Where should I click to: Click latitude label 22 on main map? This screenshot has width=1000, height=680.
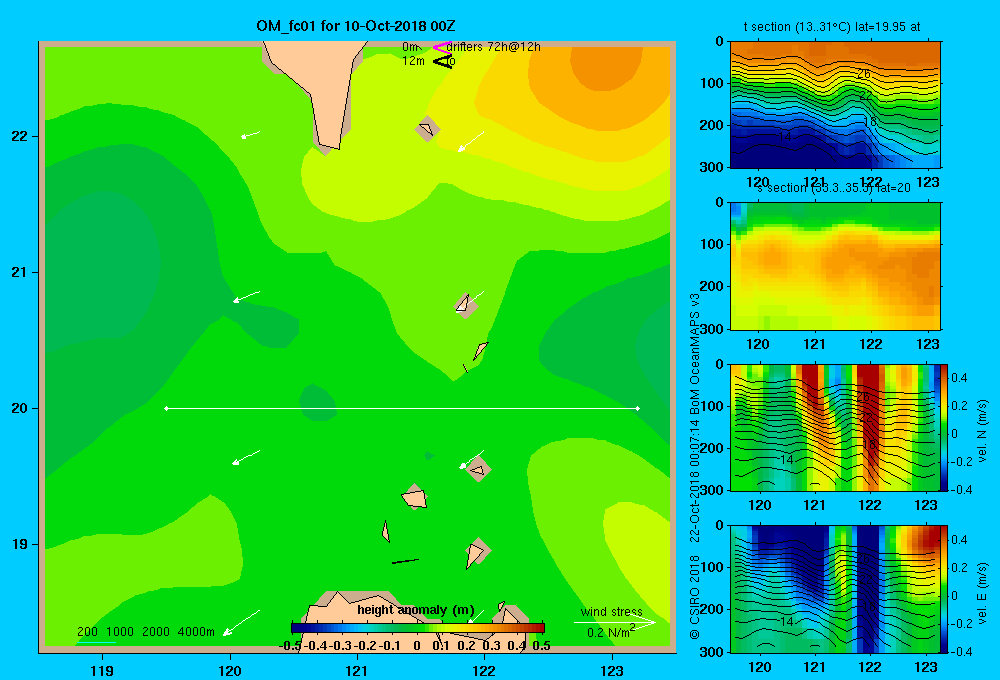pos(20,136)
